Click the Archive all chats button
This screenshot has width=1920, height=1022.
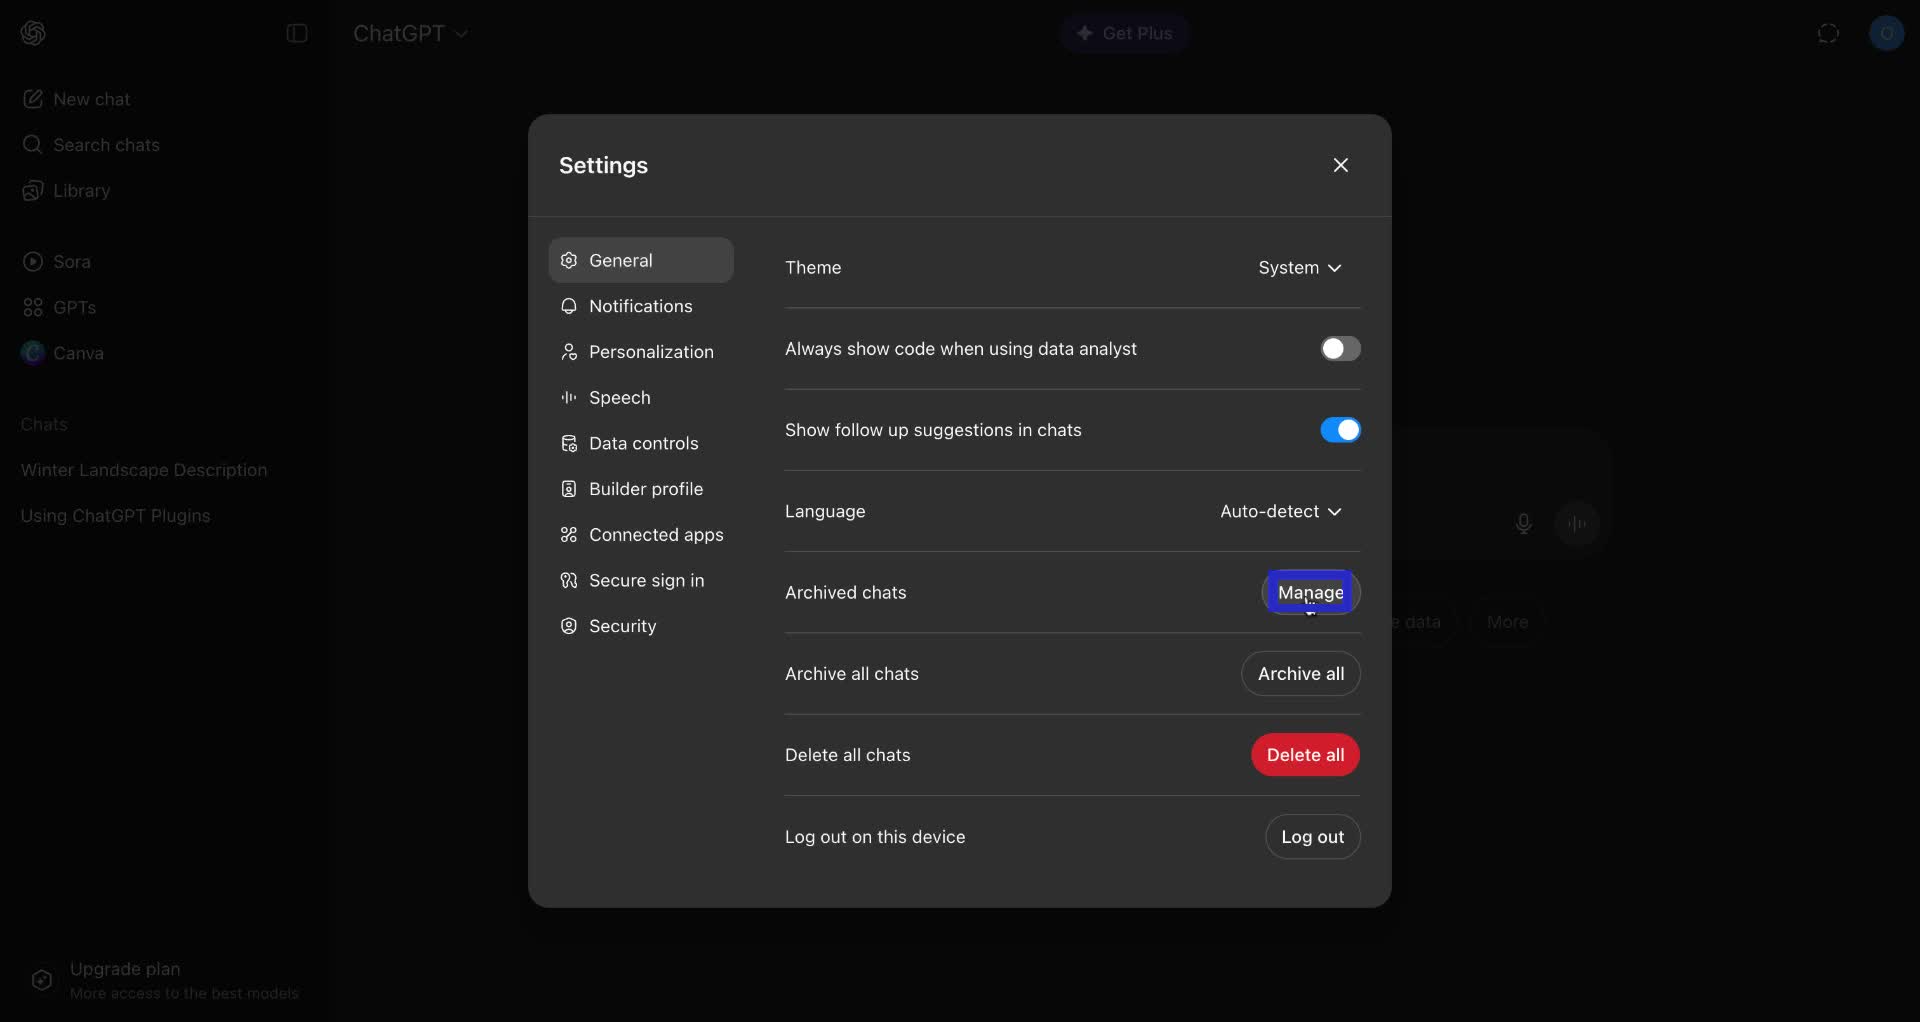(1300, 673)
